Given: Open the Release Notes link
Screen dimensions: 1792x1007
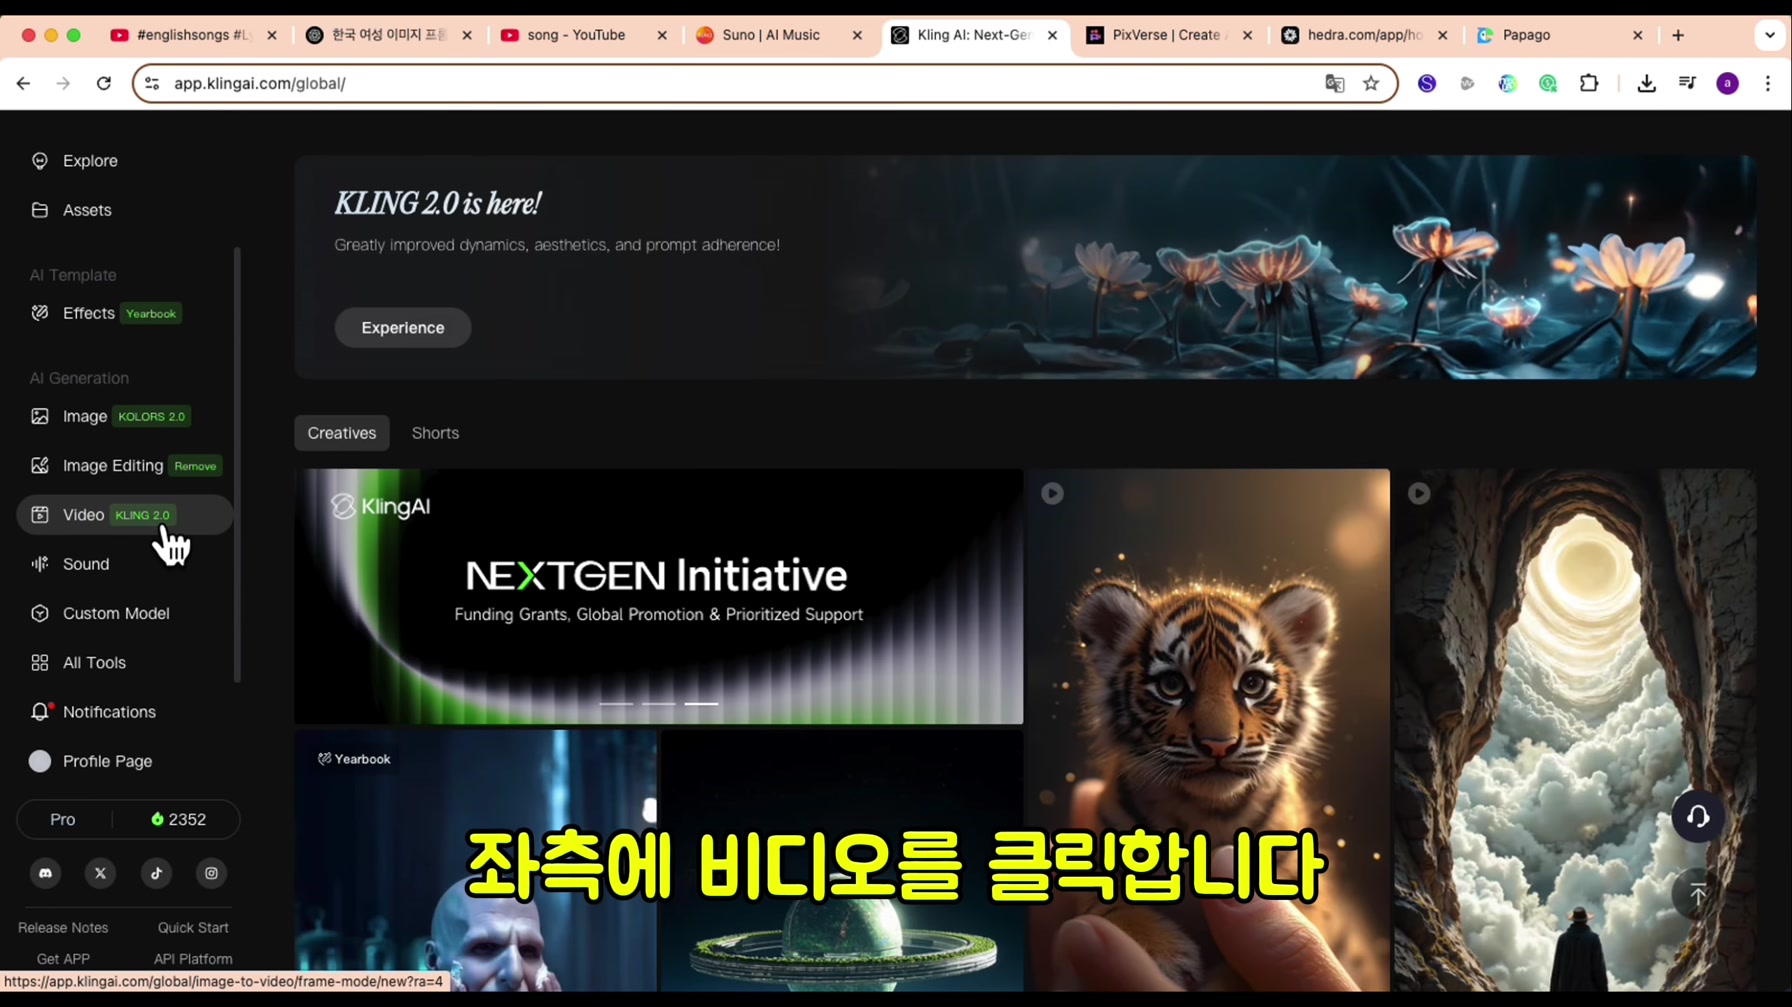Looking at the screenshot, I should 63,928.
